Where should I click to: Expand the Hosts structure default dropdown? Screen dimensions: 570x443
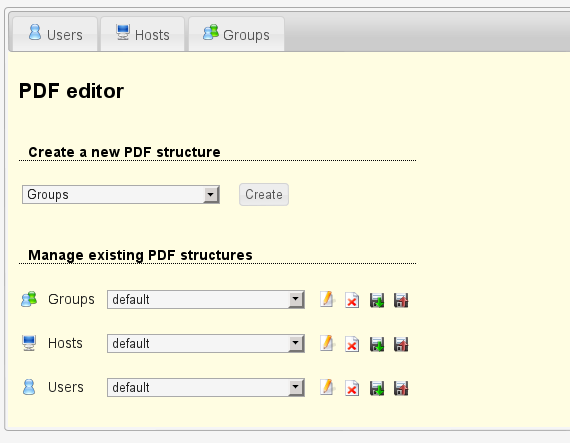point(206,343)
